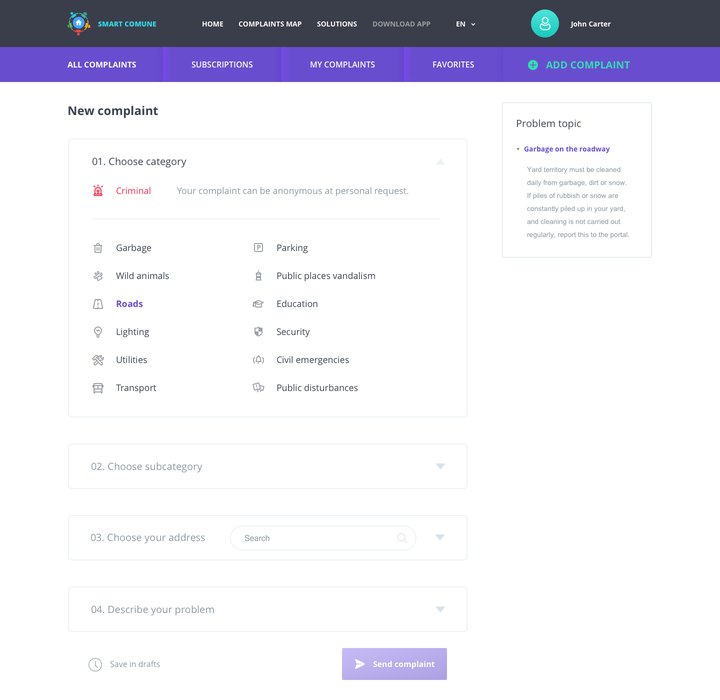Expand the Describe your problem section
720x700 pixels.
(440, 610)
